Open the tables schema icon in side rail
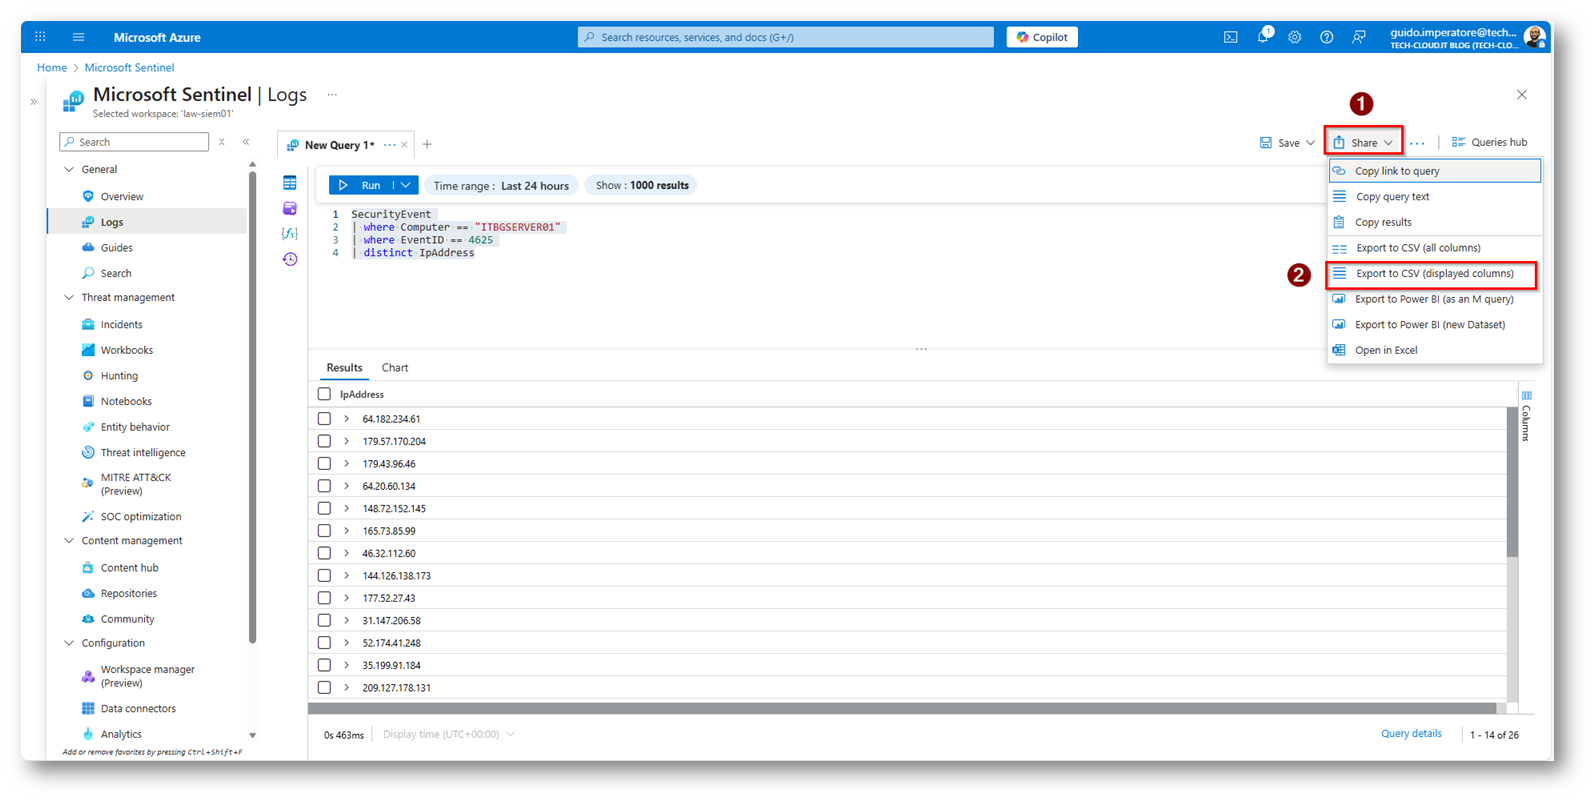Viewport: 1596px width, 803px height. (x=290, y=183)
